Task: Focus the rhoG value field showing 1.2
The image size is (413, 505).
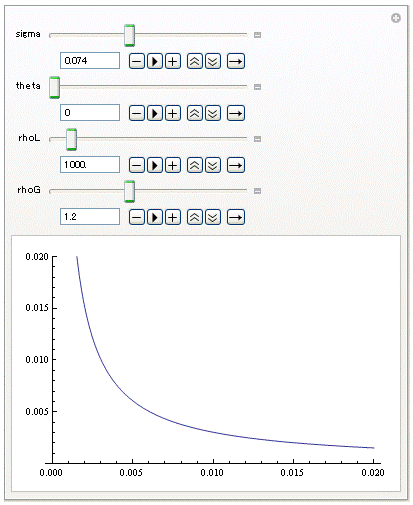Action: (90, 217)
